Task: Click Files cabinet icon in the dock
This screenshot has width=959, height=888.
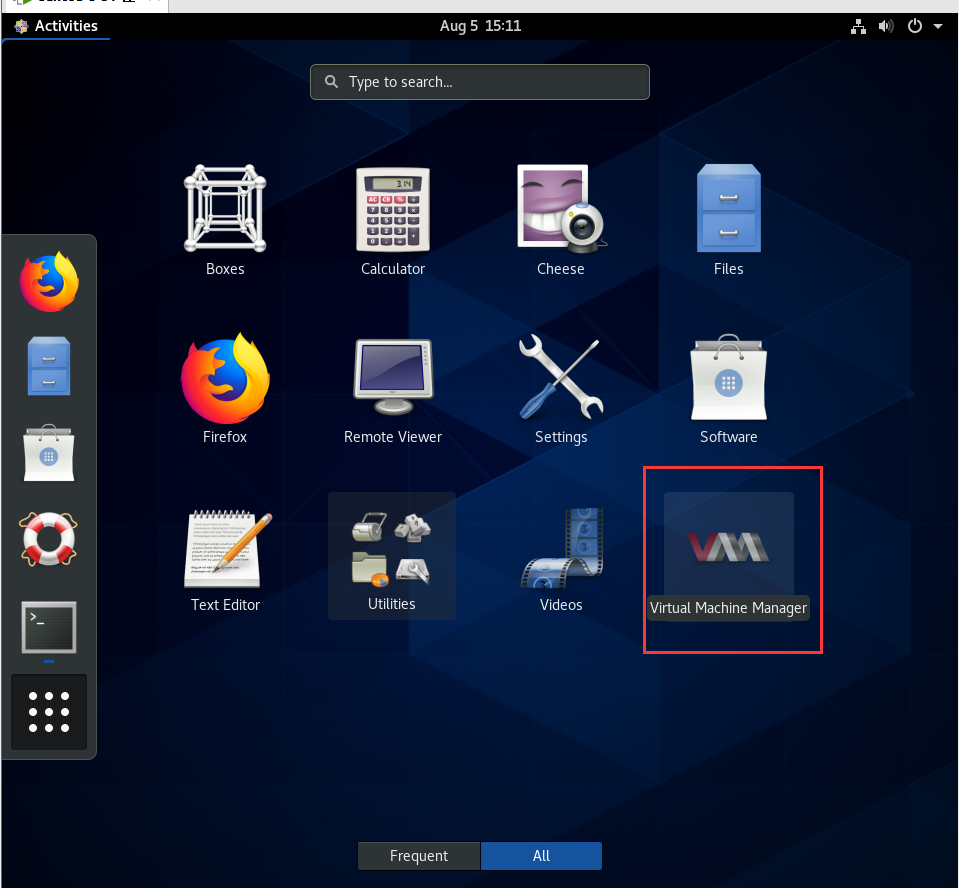Action: tap(49, 366)
